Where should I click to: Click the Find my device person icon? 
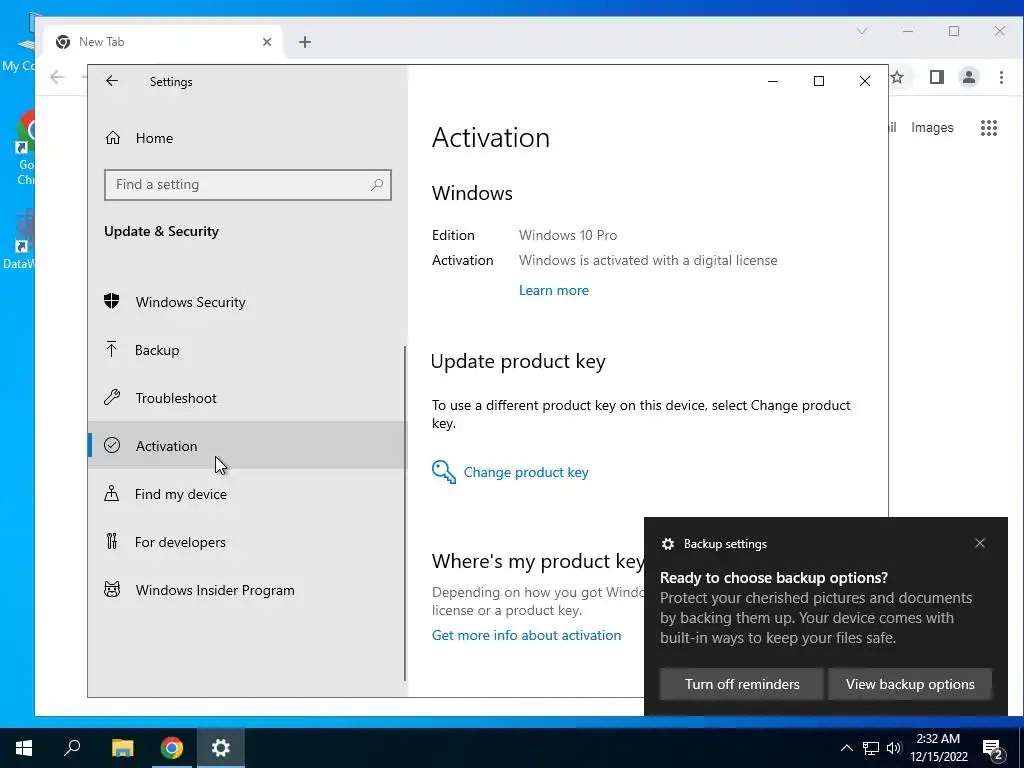(112, 493)
